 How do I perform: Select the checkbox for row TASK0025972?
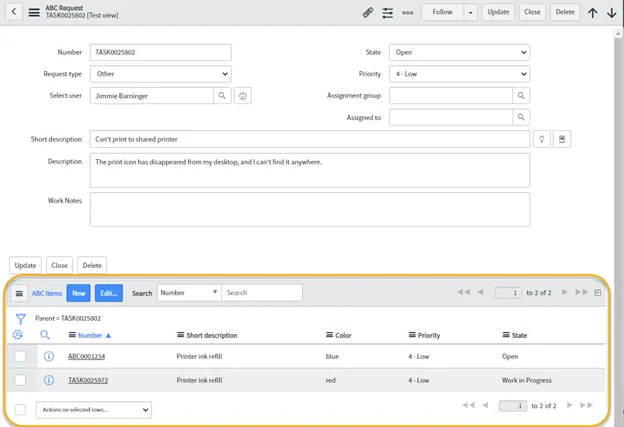20,380
